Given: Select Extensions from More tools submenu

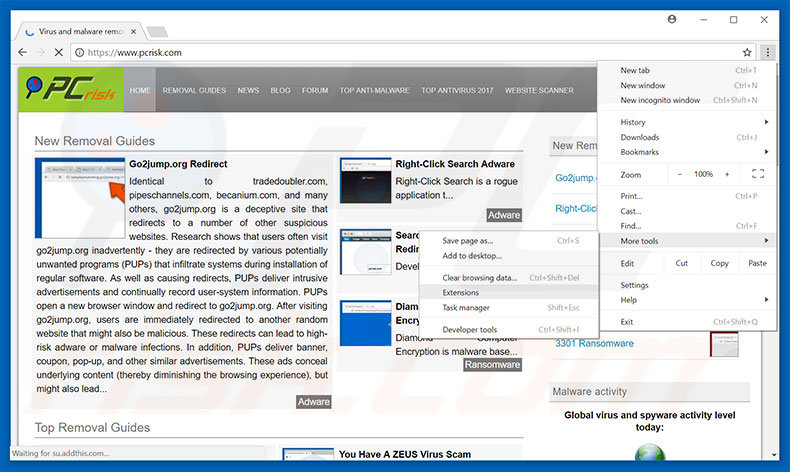Looking at the screenshot, I should pyautogui.click(x=461, y=292).
